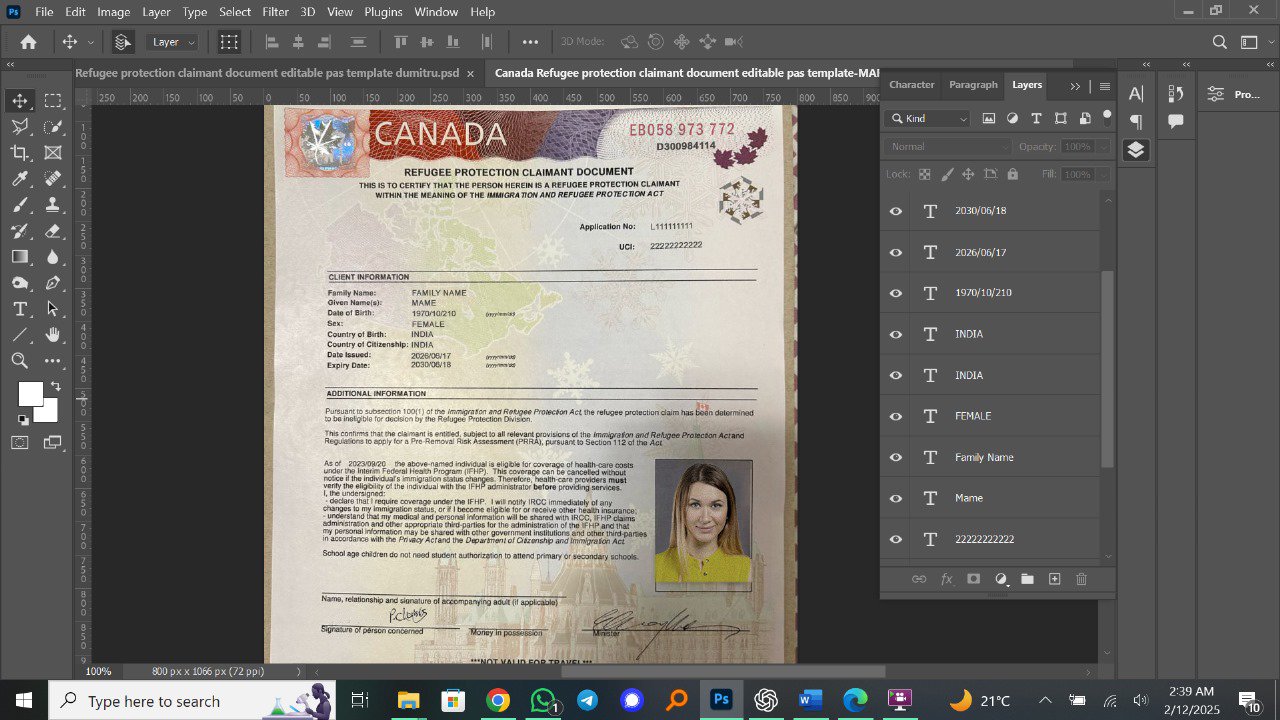This screenshot has width=1280, height=720.
Task: Select the Move tool in toolbox
Action: click(20, 101)
